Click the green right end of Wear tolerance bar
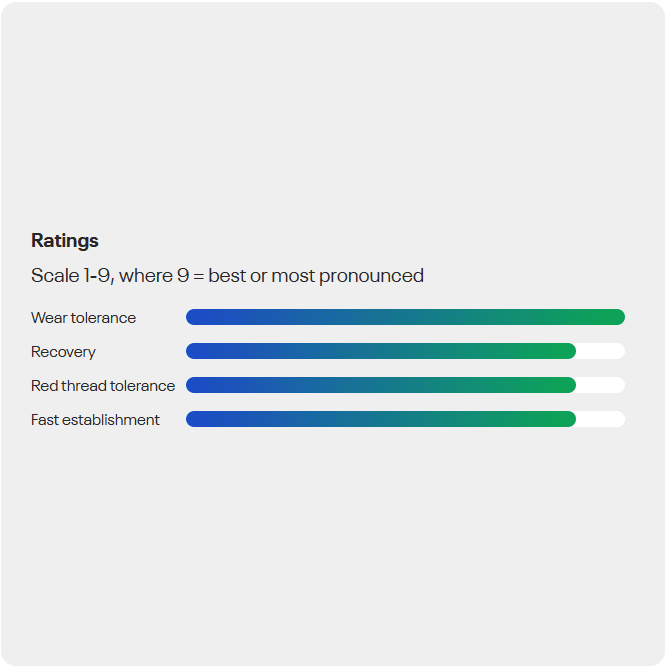 (614, 317)
